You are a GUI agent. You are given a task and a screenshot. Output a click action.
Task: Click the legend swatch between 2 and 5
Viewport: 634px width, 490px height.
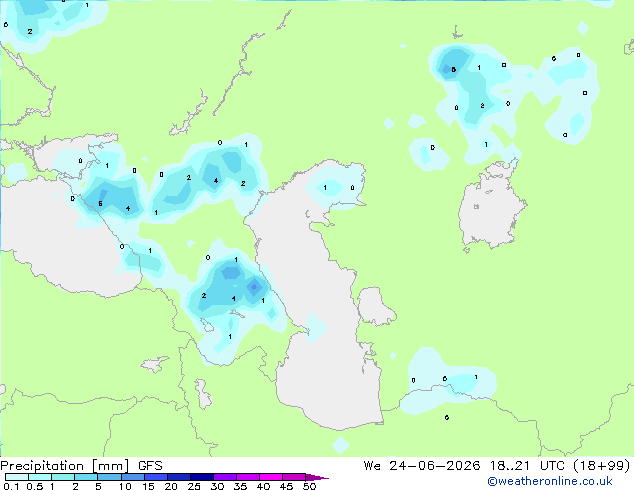[86, 477]
